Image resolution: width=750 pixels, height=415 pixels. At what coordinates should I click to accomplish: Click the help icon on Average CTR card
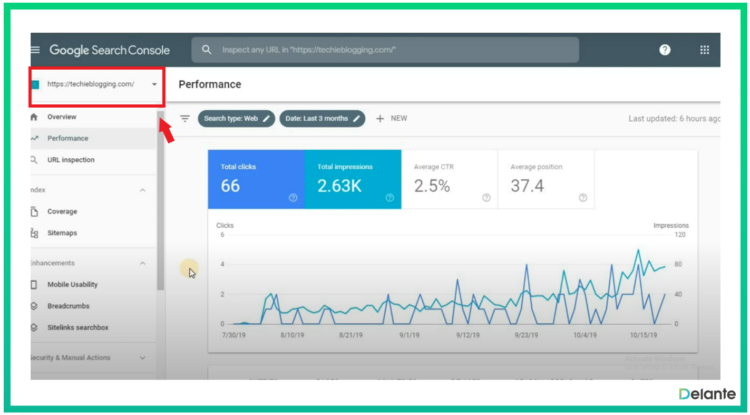tap(486, 198)
